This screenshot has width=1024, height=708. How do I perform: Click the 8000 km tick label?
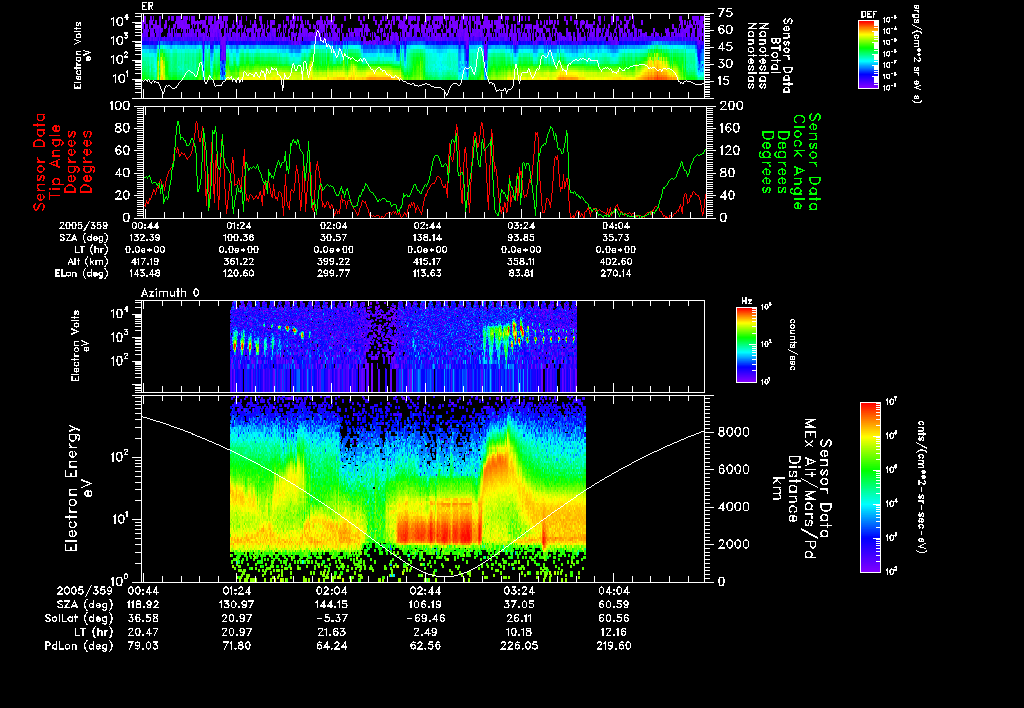tap(733, 432)
